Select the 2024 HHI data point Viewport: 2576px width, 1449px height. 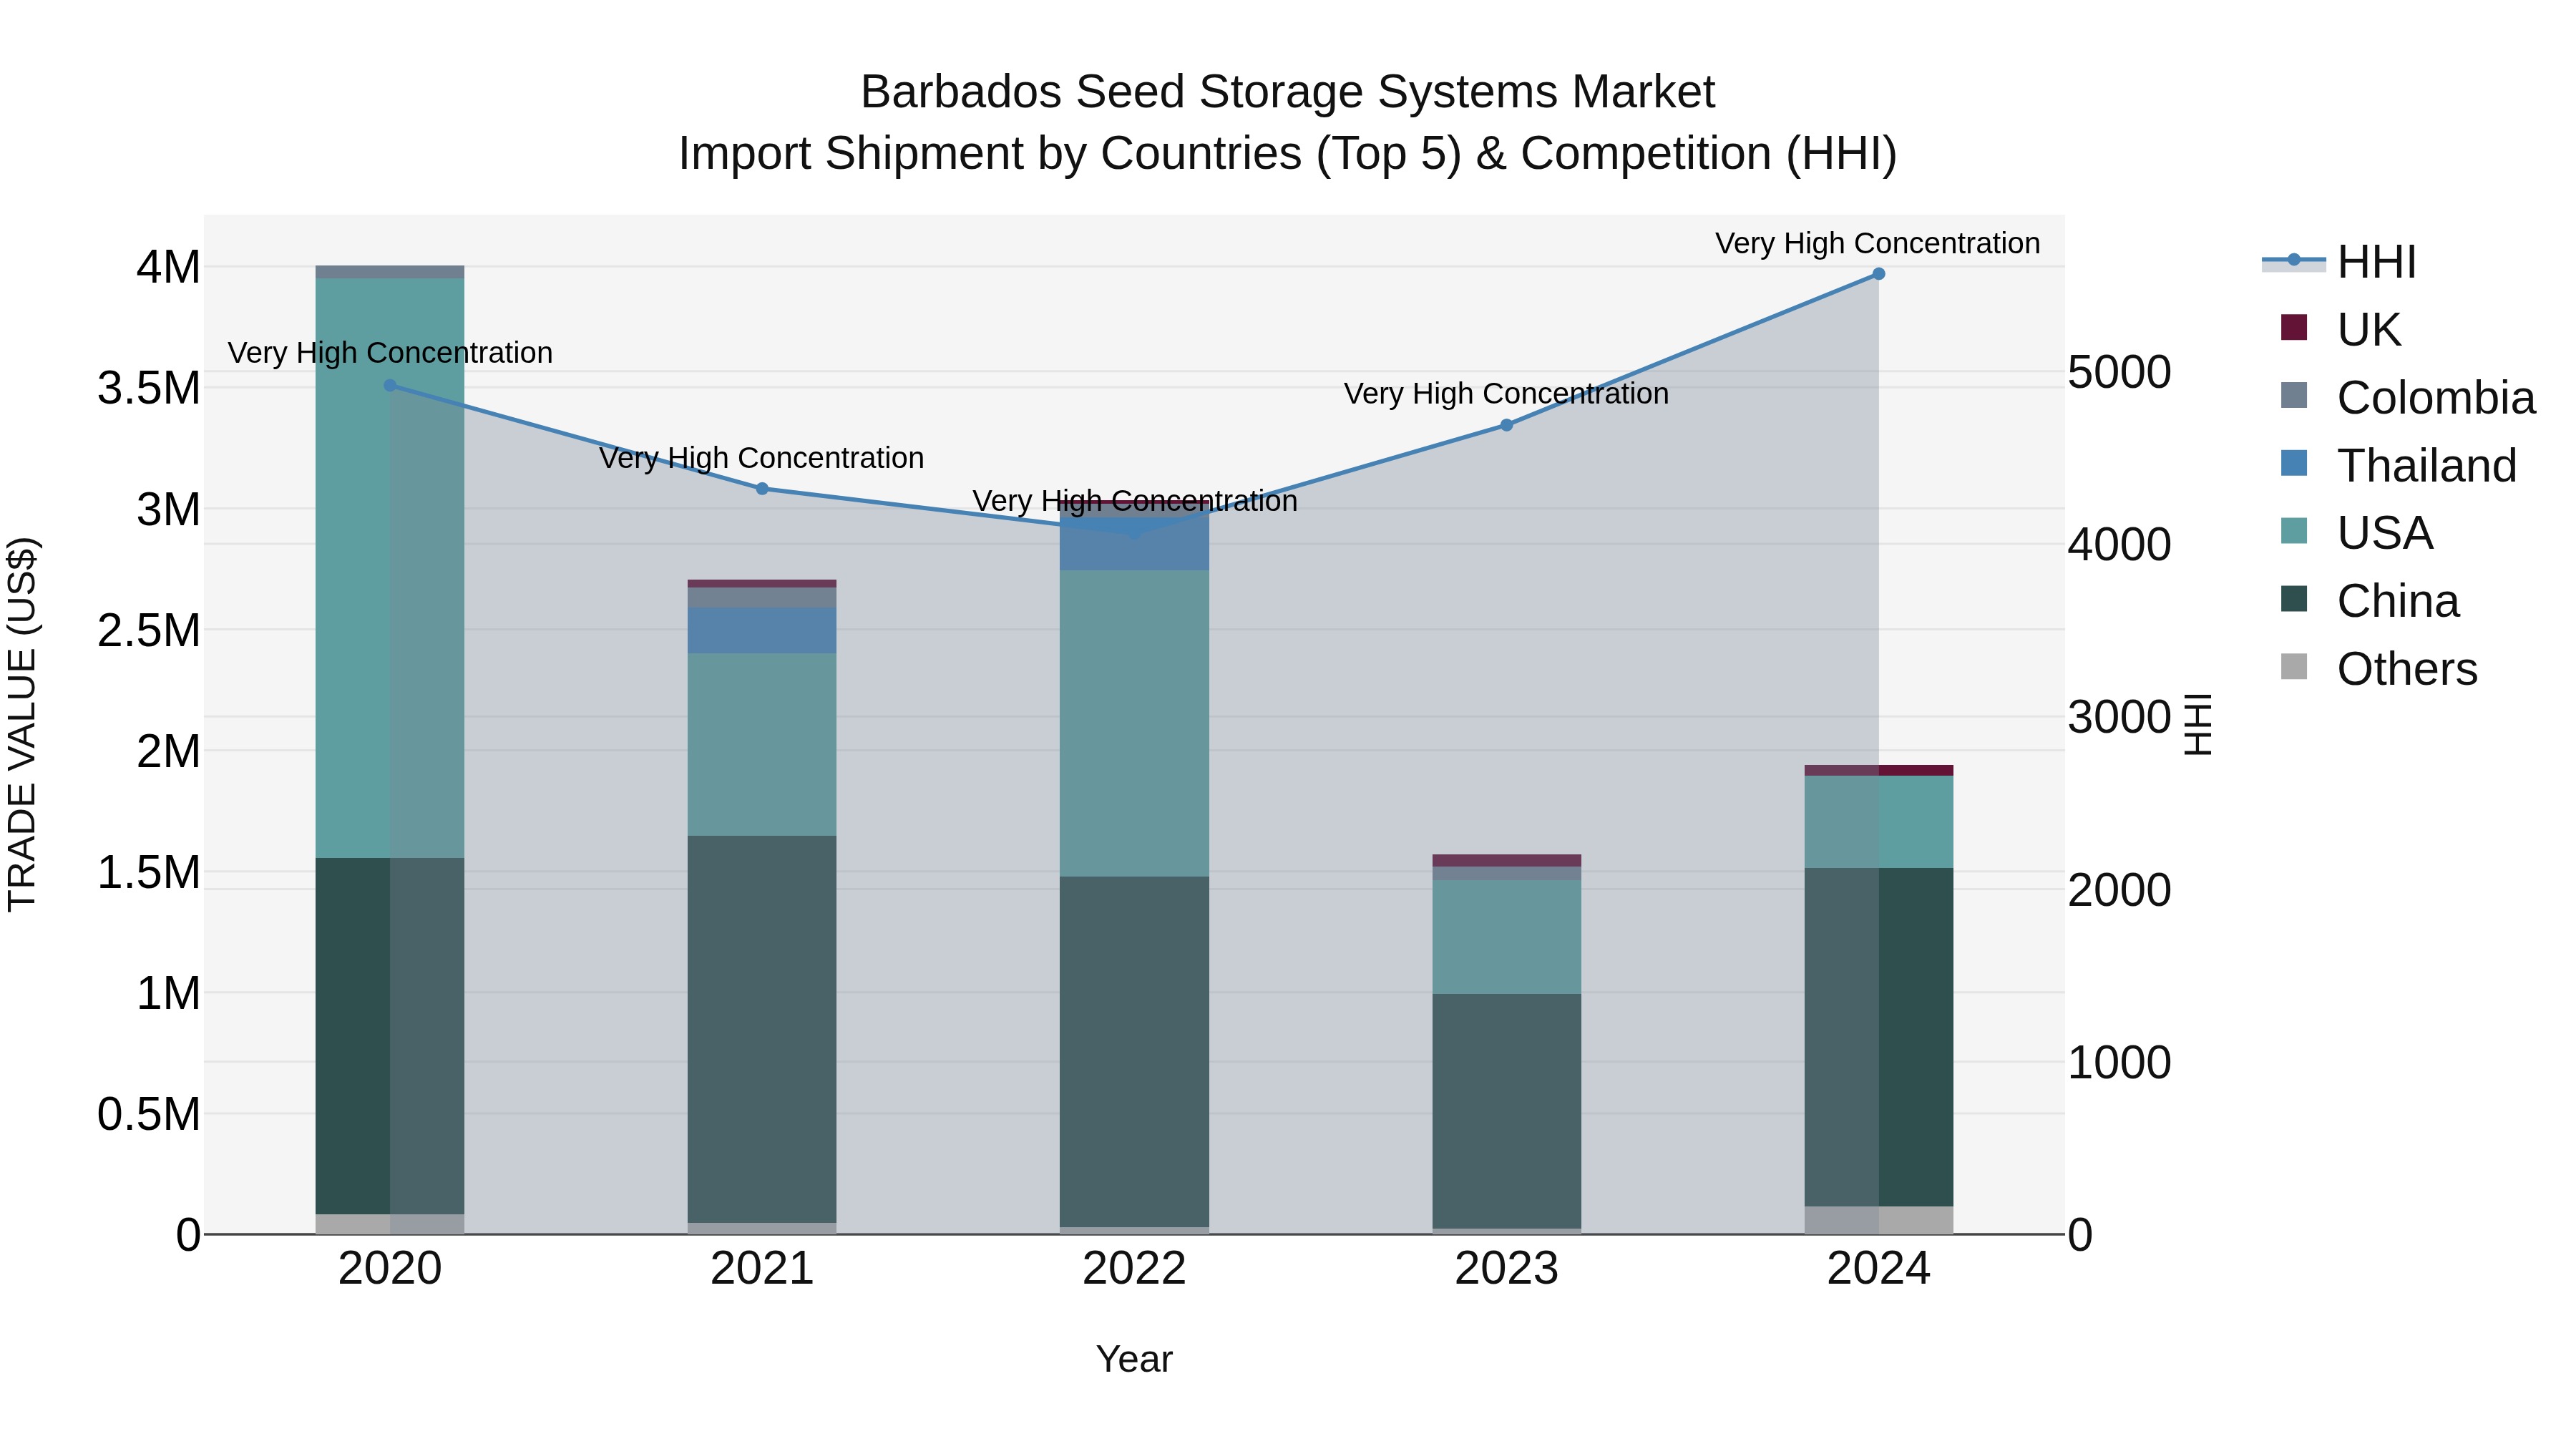(x=1879, y=274)
